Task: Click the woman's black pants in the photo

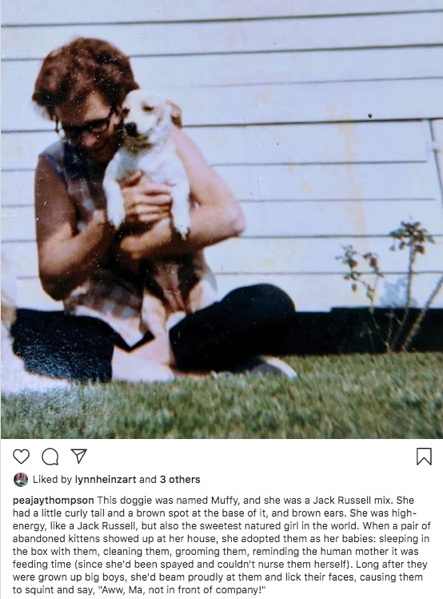Action: 229,325
